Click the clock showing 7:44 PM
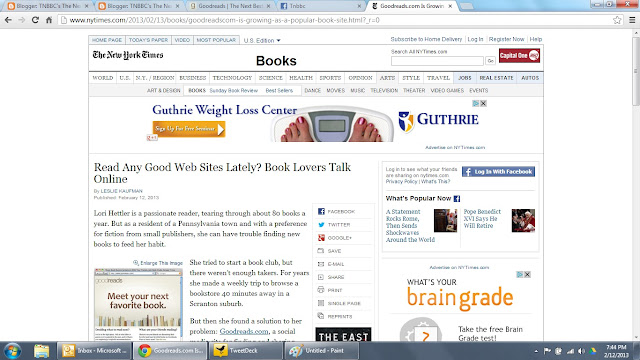Image resolution: width=640 pixels, height=360 pixels. tap(616, 347)
